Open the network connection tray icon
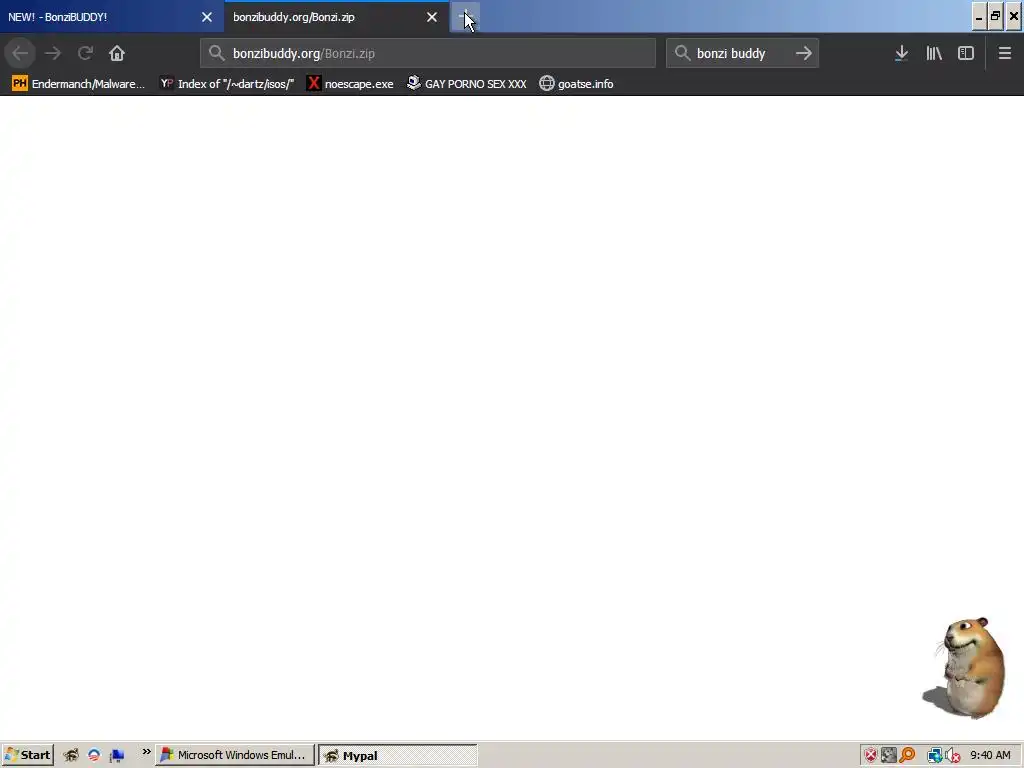 [935, 756]
